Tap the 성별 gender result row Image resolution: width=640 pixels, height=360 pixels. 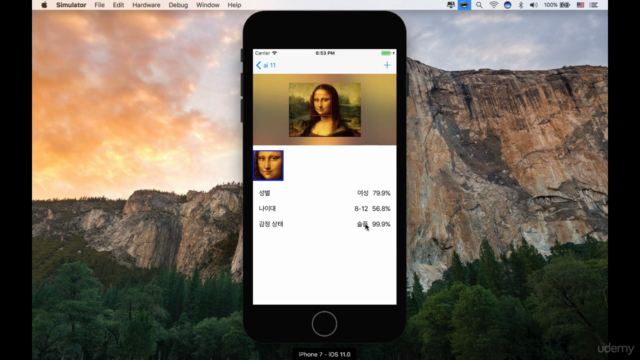[x=324, y=193]
